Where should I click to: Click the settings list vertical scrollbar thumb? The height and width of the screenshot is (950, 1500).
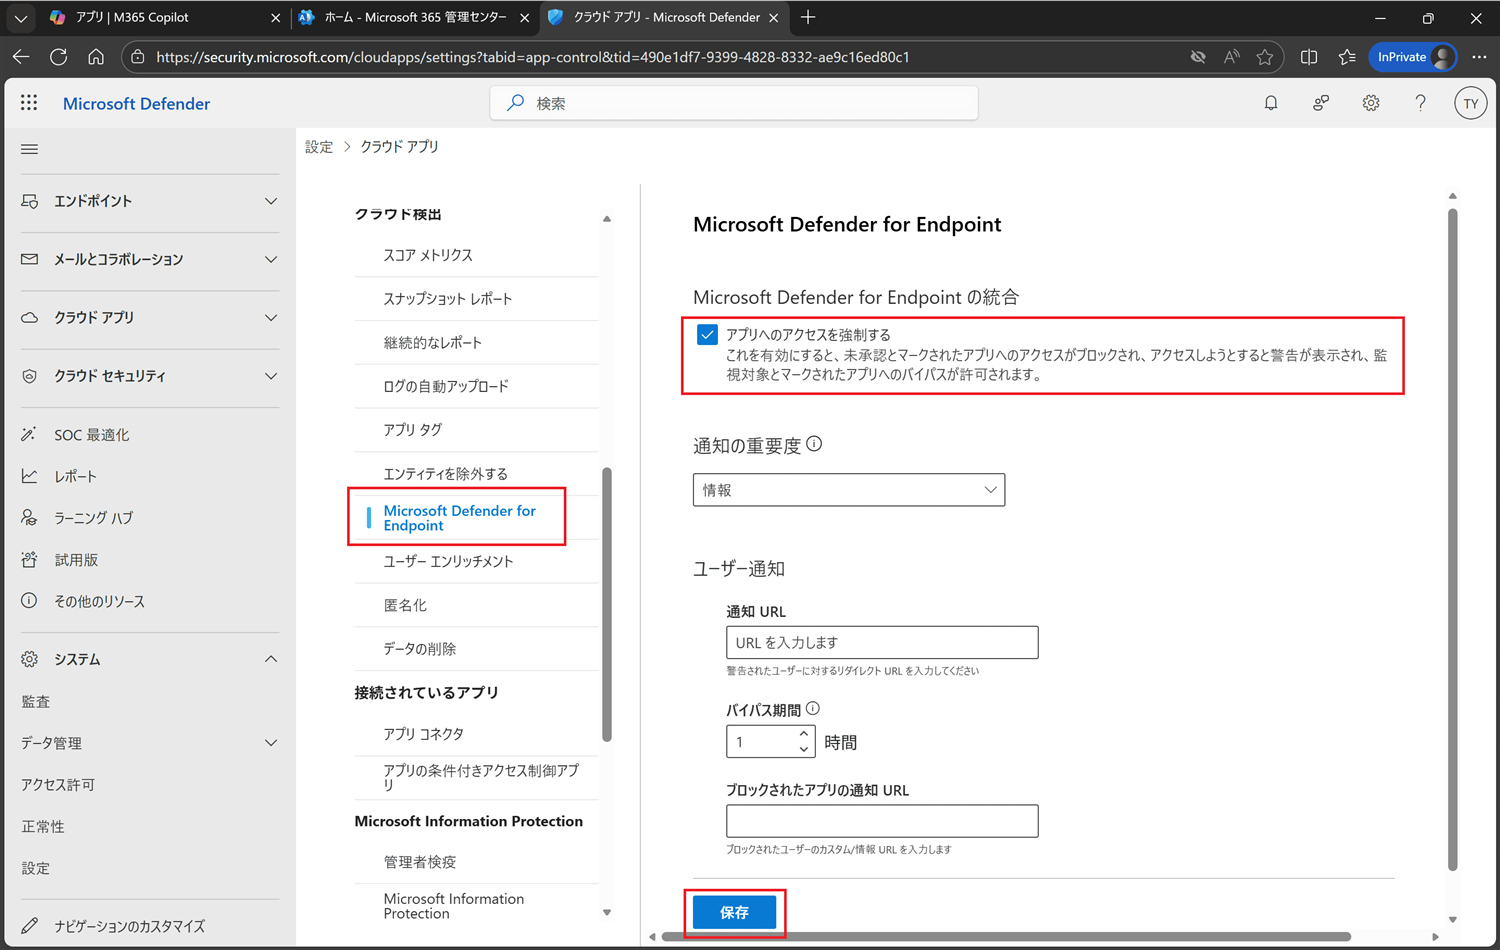tap(607, 605)
